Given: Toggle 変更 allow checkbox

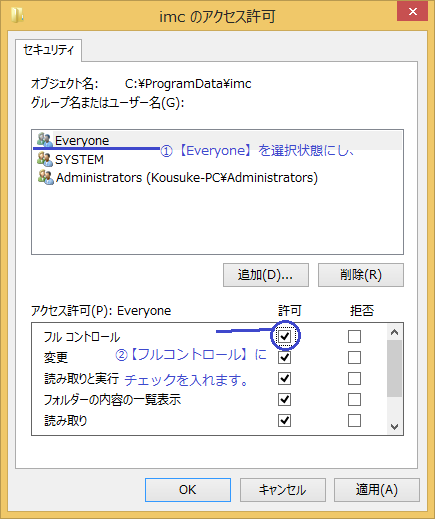Looking at the screenshot, I should tap(284, 358).
